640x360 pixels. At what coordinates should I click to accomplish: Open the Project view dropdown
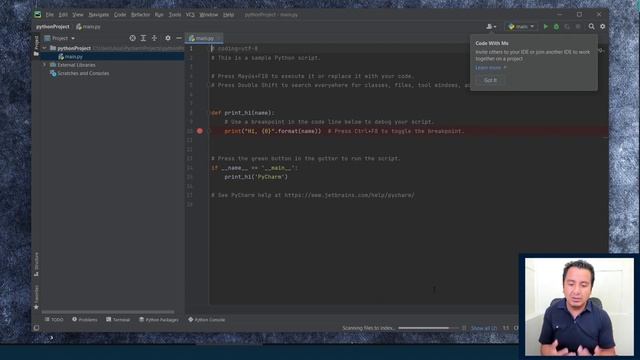point(60,38)
